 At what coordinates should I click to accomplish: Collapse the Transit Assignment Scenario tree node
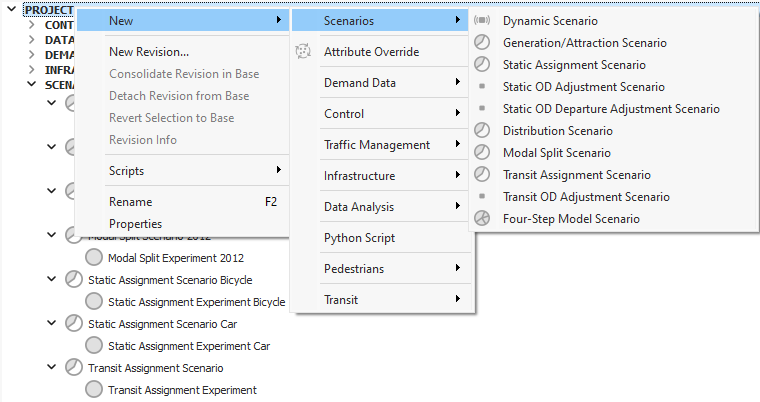pyautogui.click(x=52, y=367)
